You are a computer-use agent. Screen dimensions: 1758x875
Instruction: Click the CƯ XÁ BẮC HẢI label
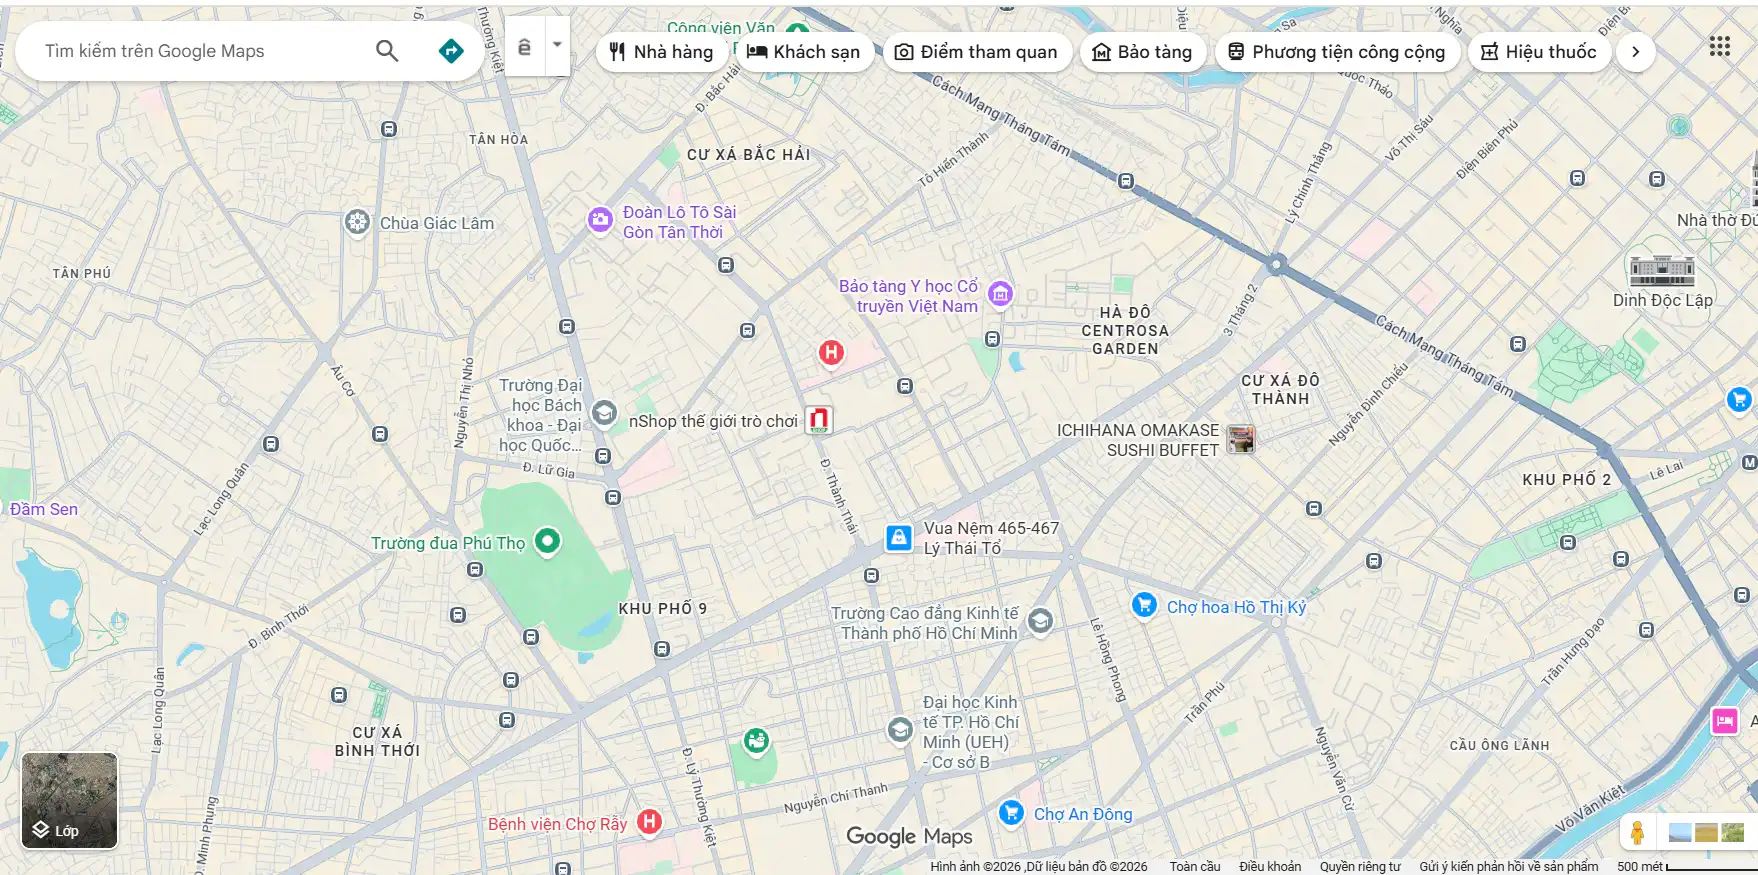749,154
